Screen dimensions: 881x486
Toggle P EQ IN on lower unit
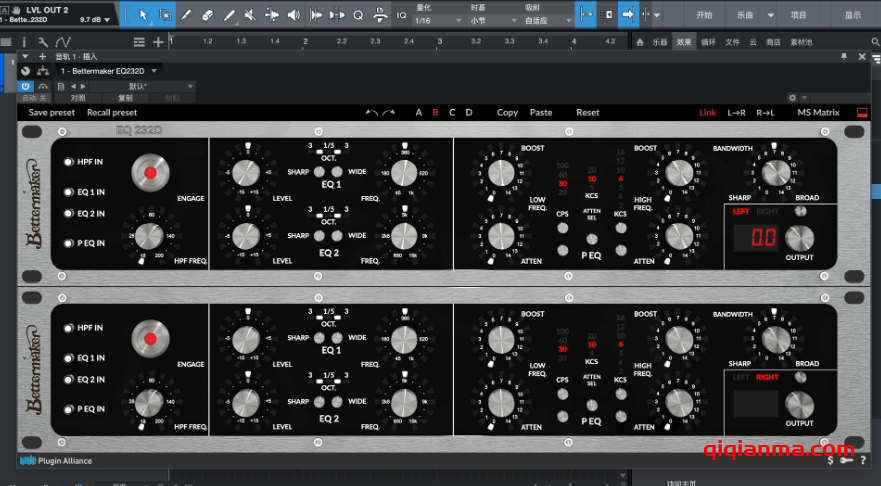(69, 409)
